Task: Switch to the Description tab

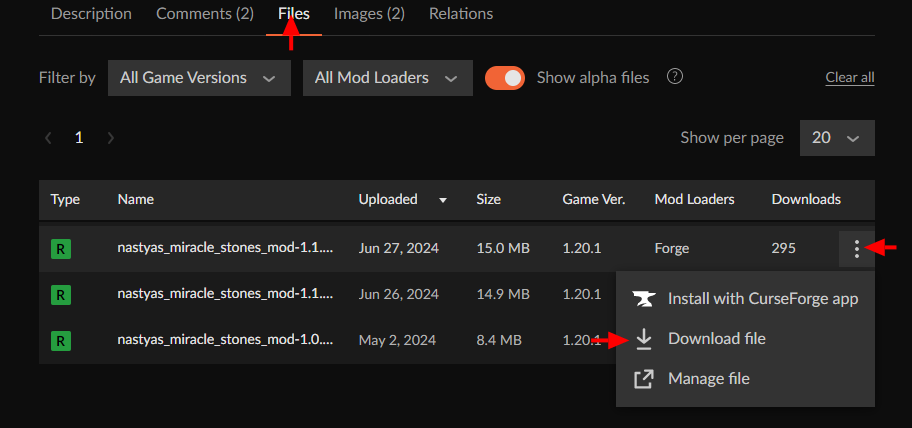Action: tap(91, 14)
